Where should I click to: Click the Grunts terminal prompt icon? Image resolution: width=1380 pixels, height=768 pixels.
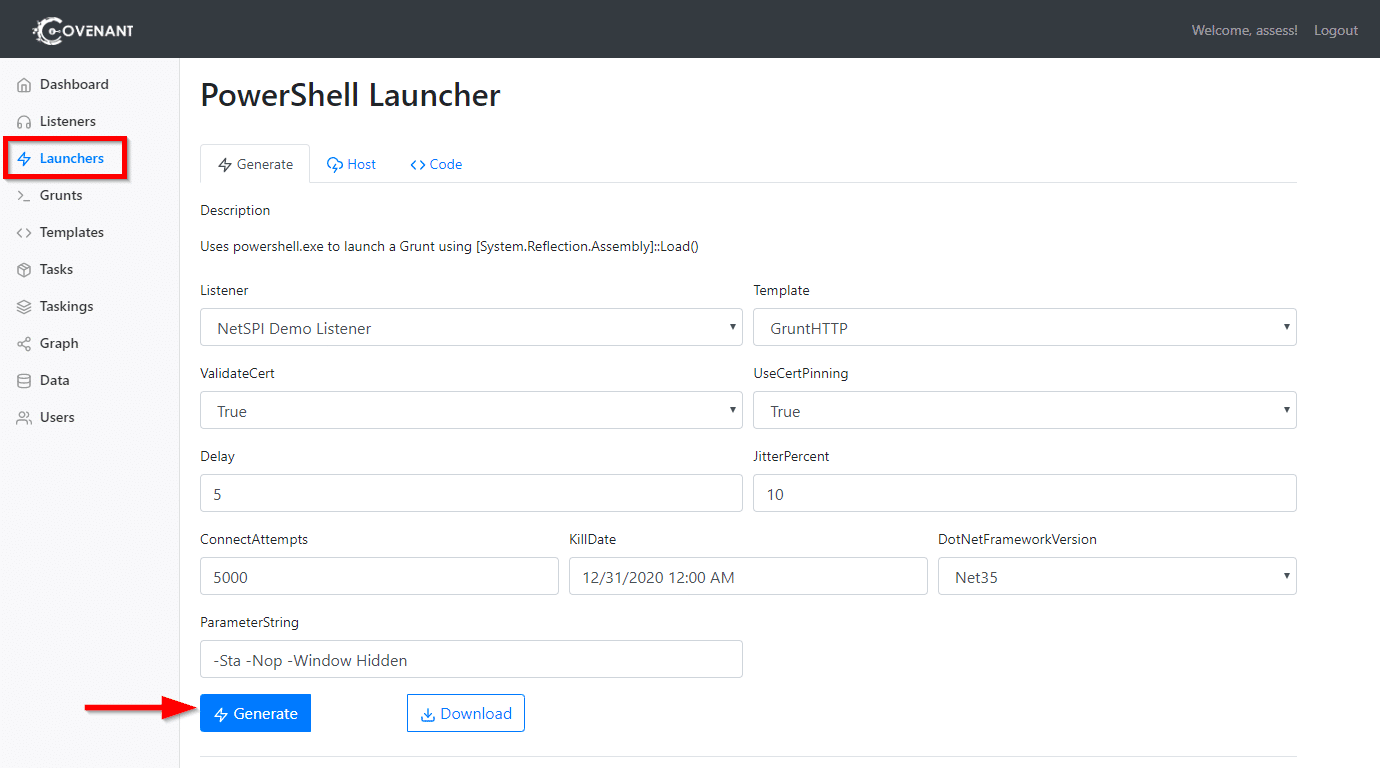24,196
